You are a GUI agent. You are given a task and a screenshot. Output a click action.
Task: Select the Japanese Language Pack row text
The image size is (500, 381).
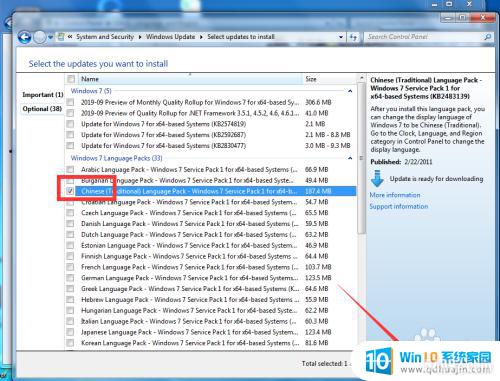[x=190, y=332]
